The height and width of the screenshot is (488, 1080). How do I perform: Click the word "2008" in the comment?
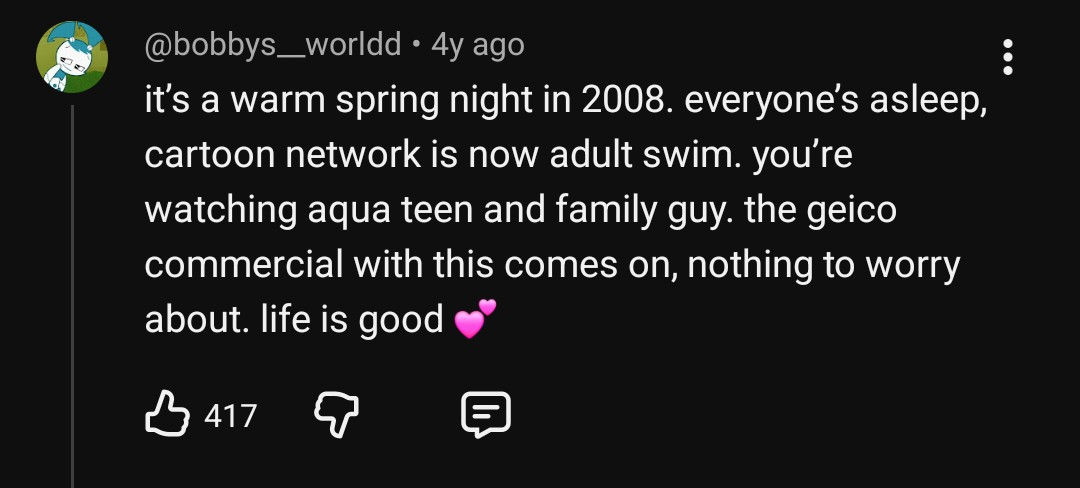[x=619, y=101]
